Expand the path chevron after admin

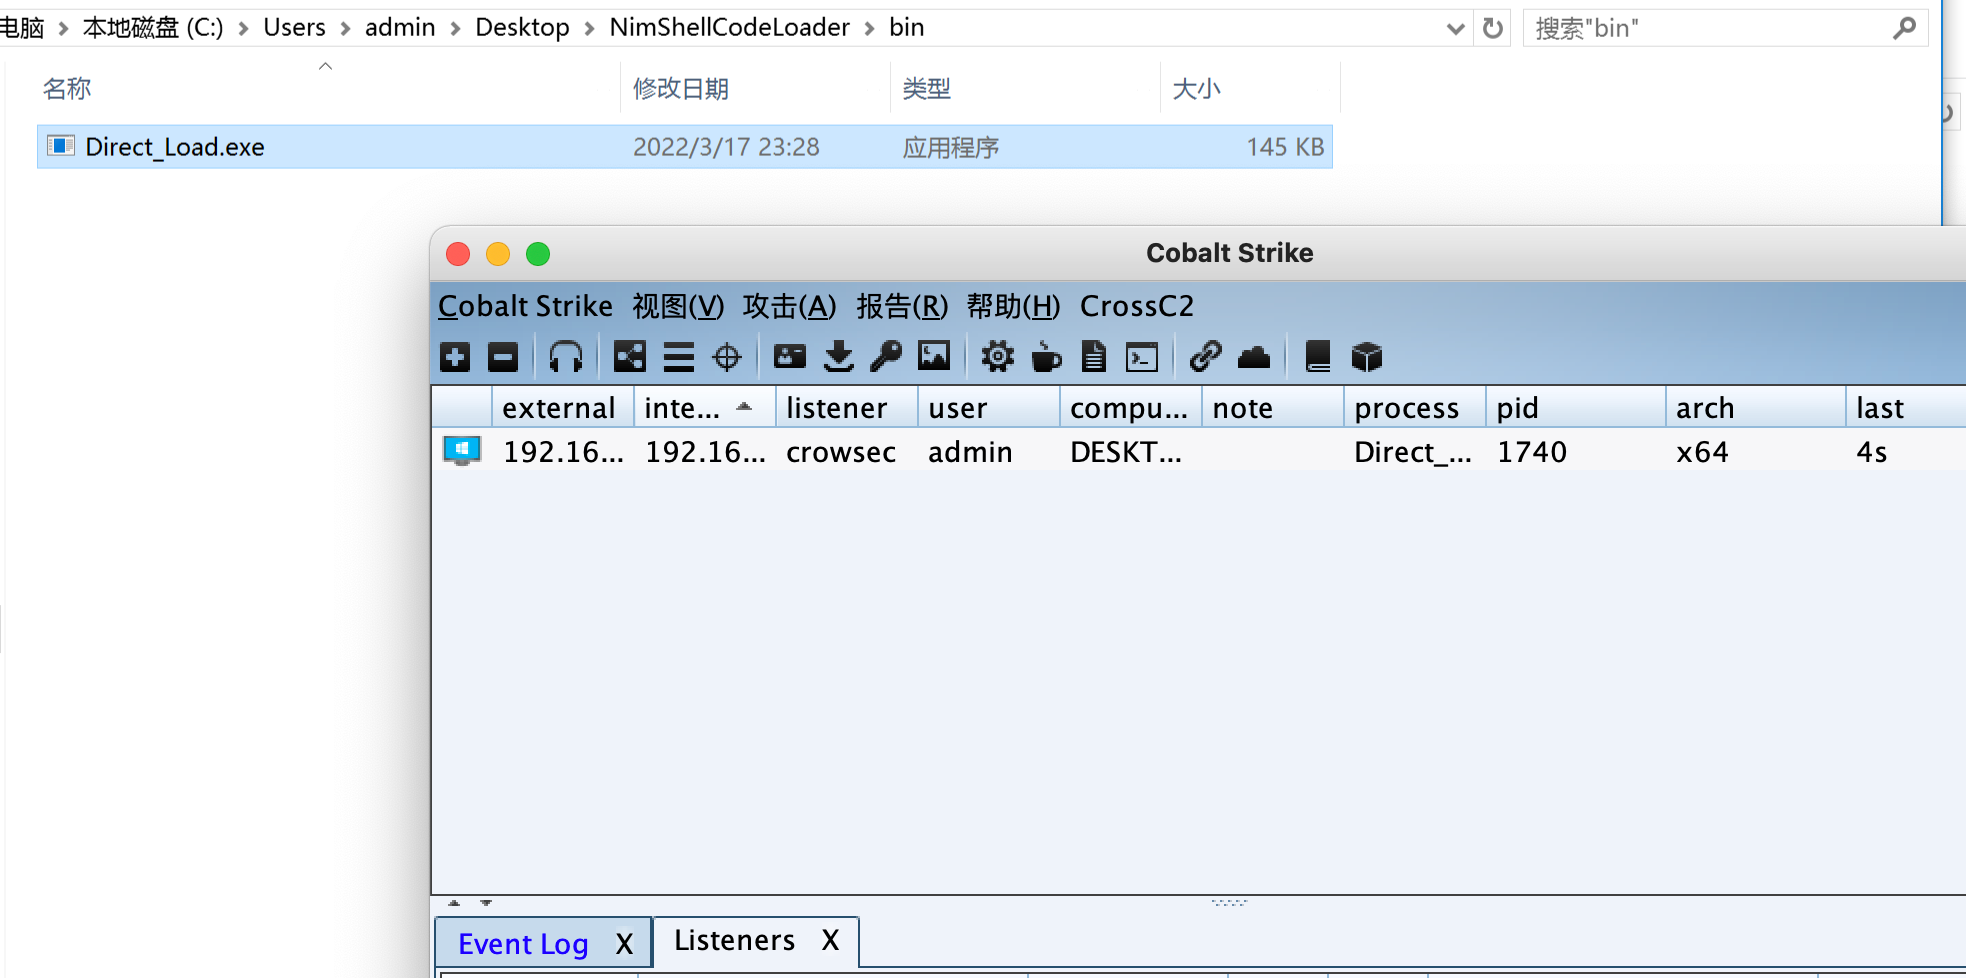point(455,28)
